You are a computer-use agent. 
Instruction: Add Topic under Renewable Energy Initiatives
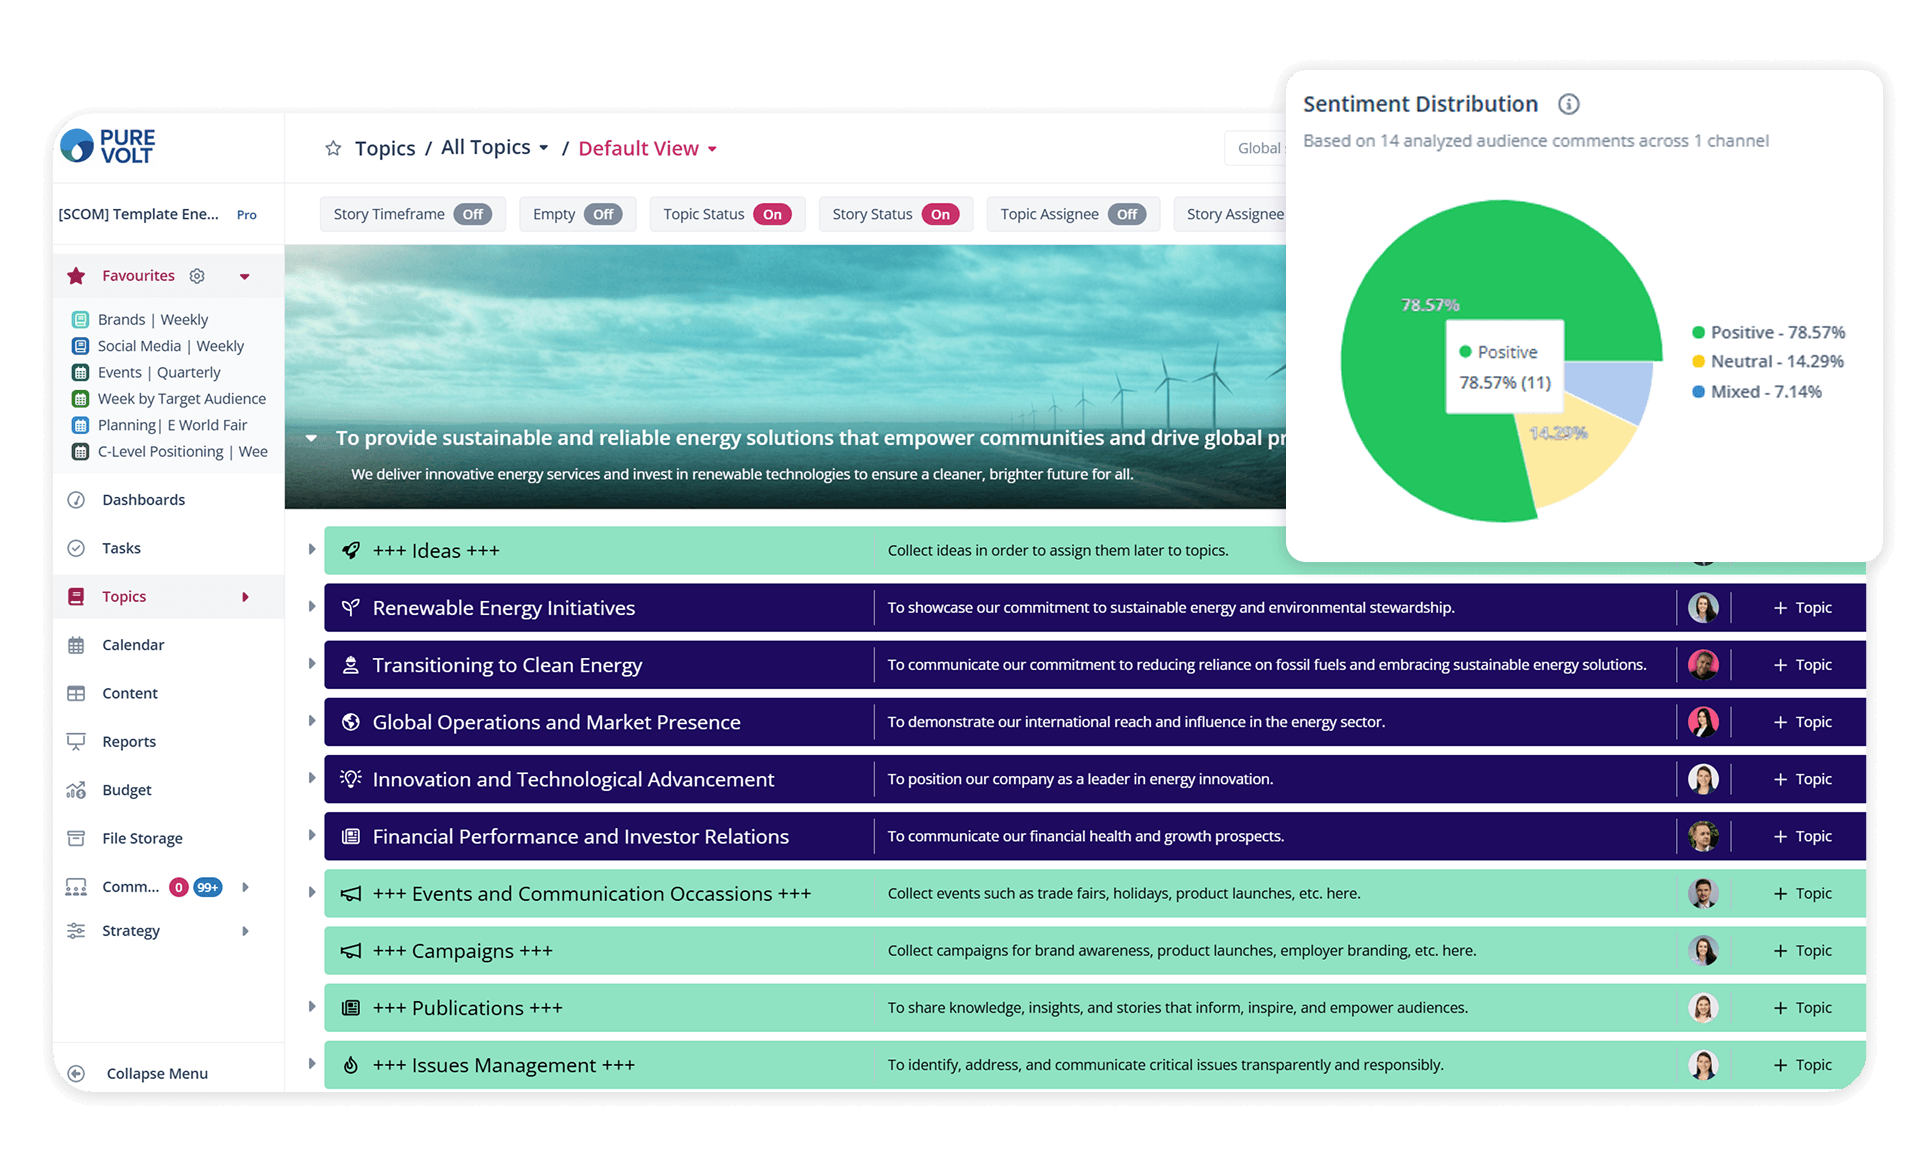[1802, 607]
